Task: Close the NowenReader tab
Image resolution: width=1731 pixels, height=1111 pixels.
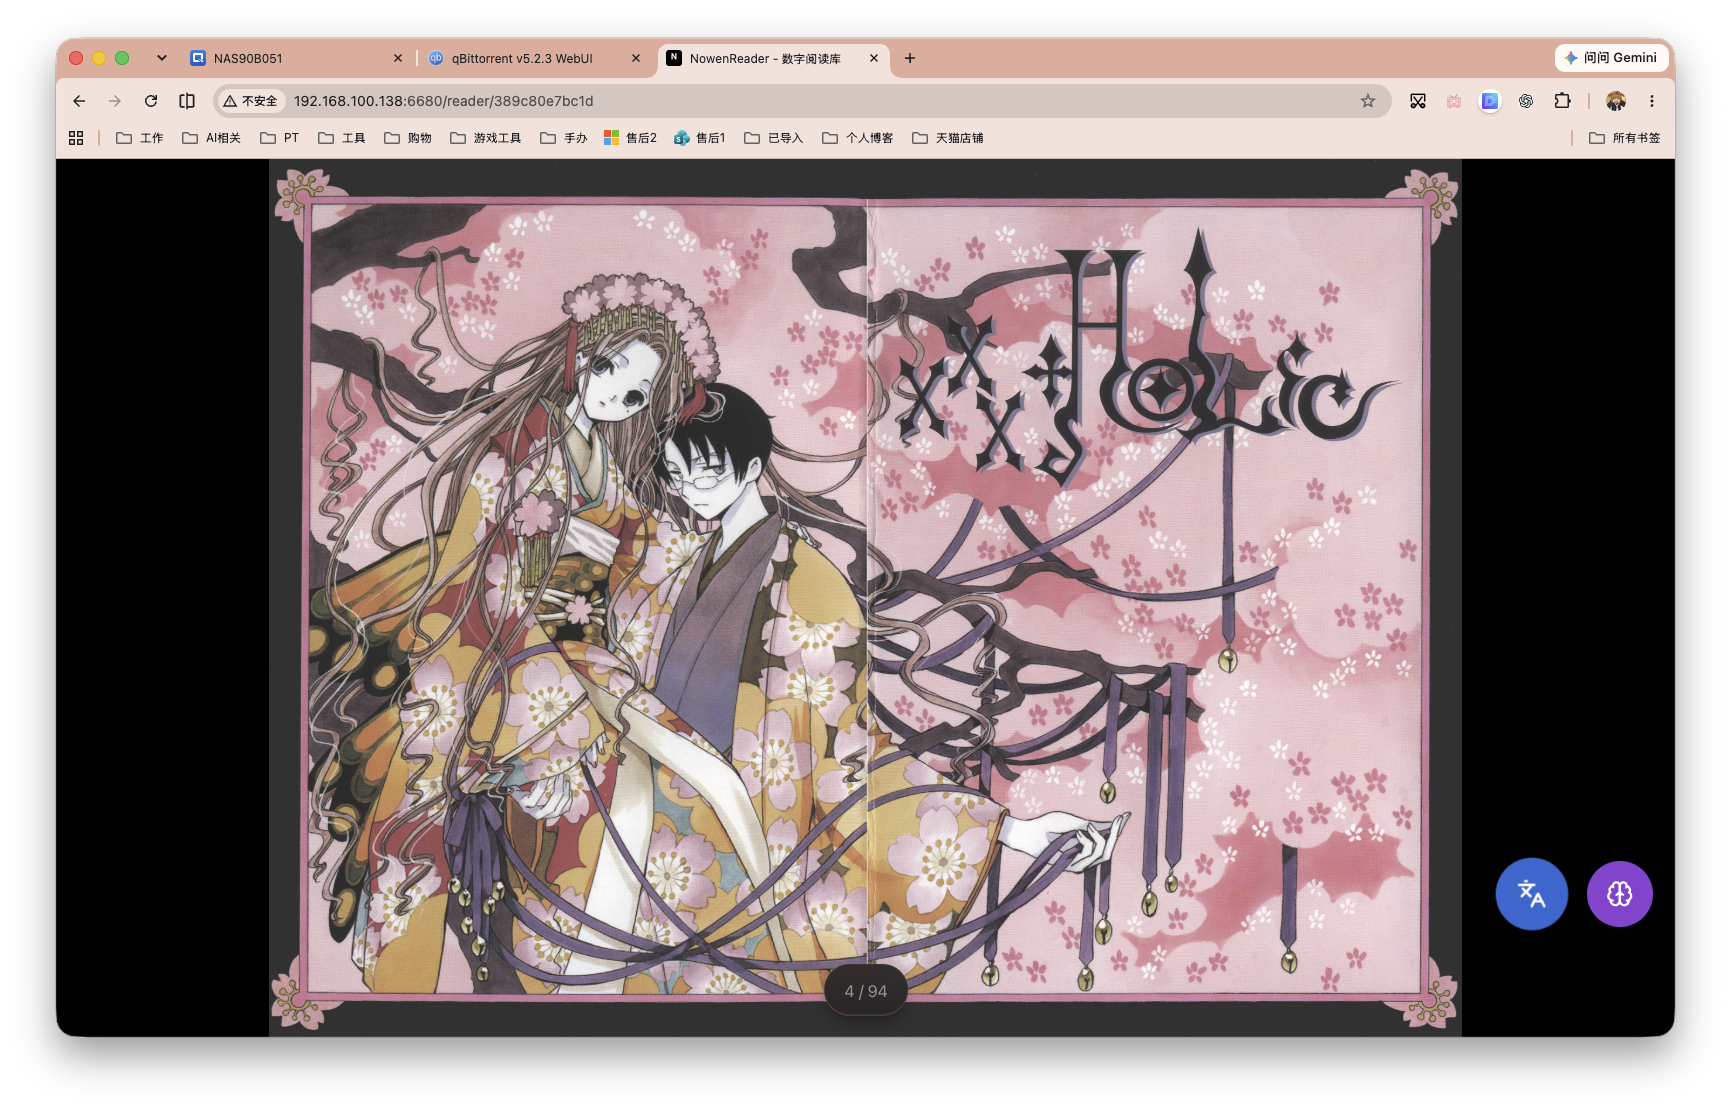Action: tap(874, 58)
